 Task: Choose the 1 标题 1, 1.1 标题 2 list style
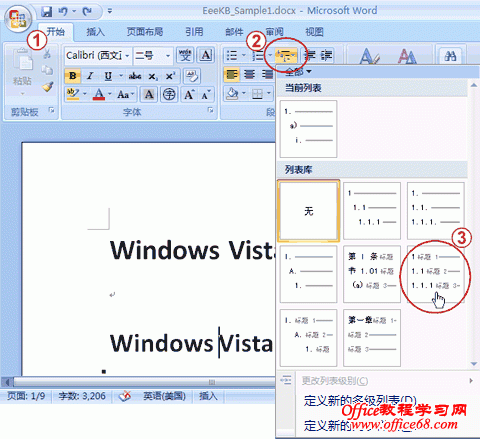[436, 274]
